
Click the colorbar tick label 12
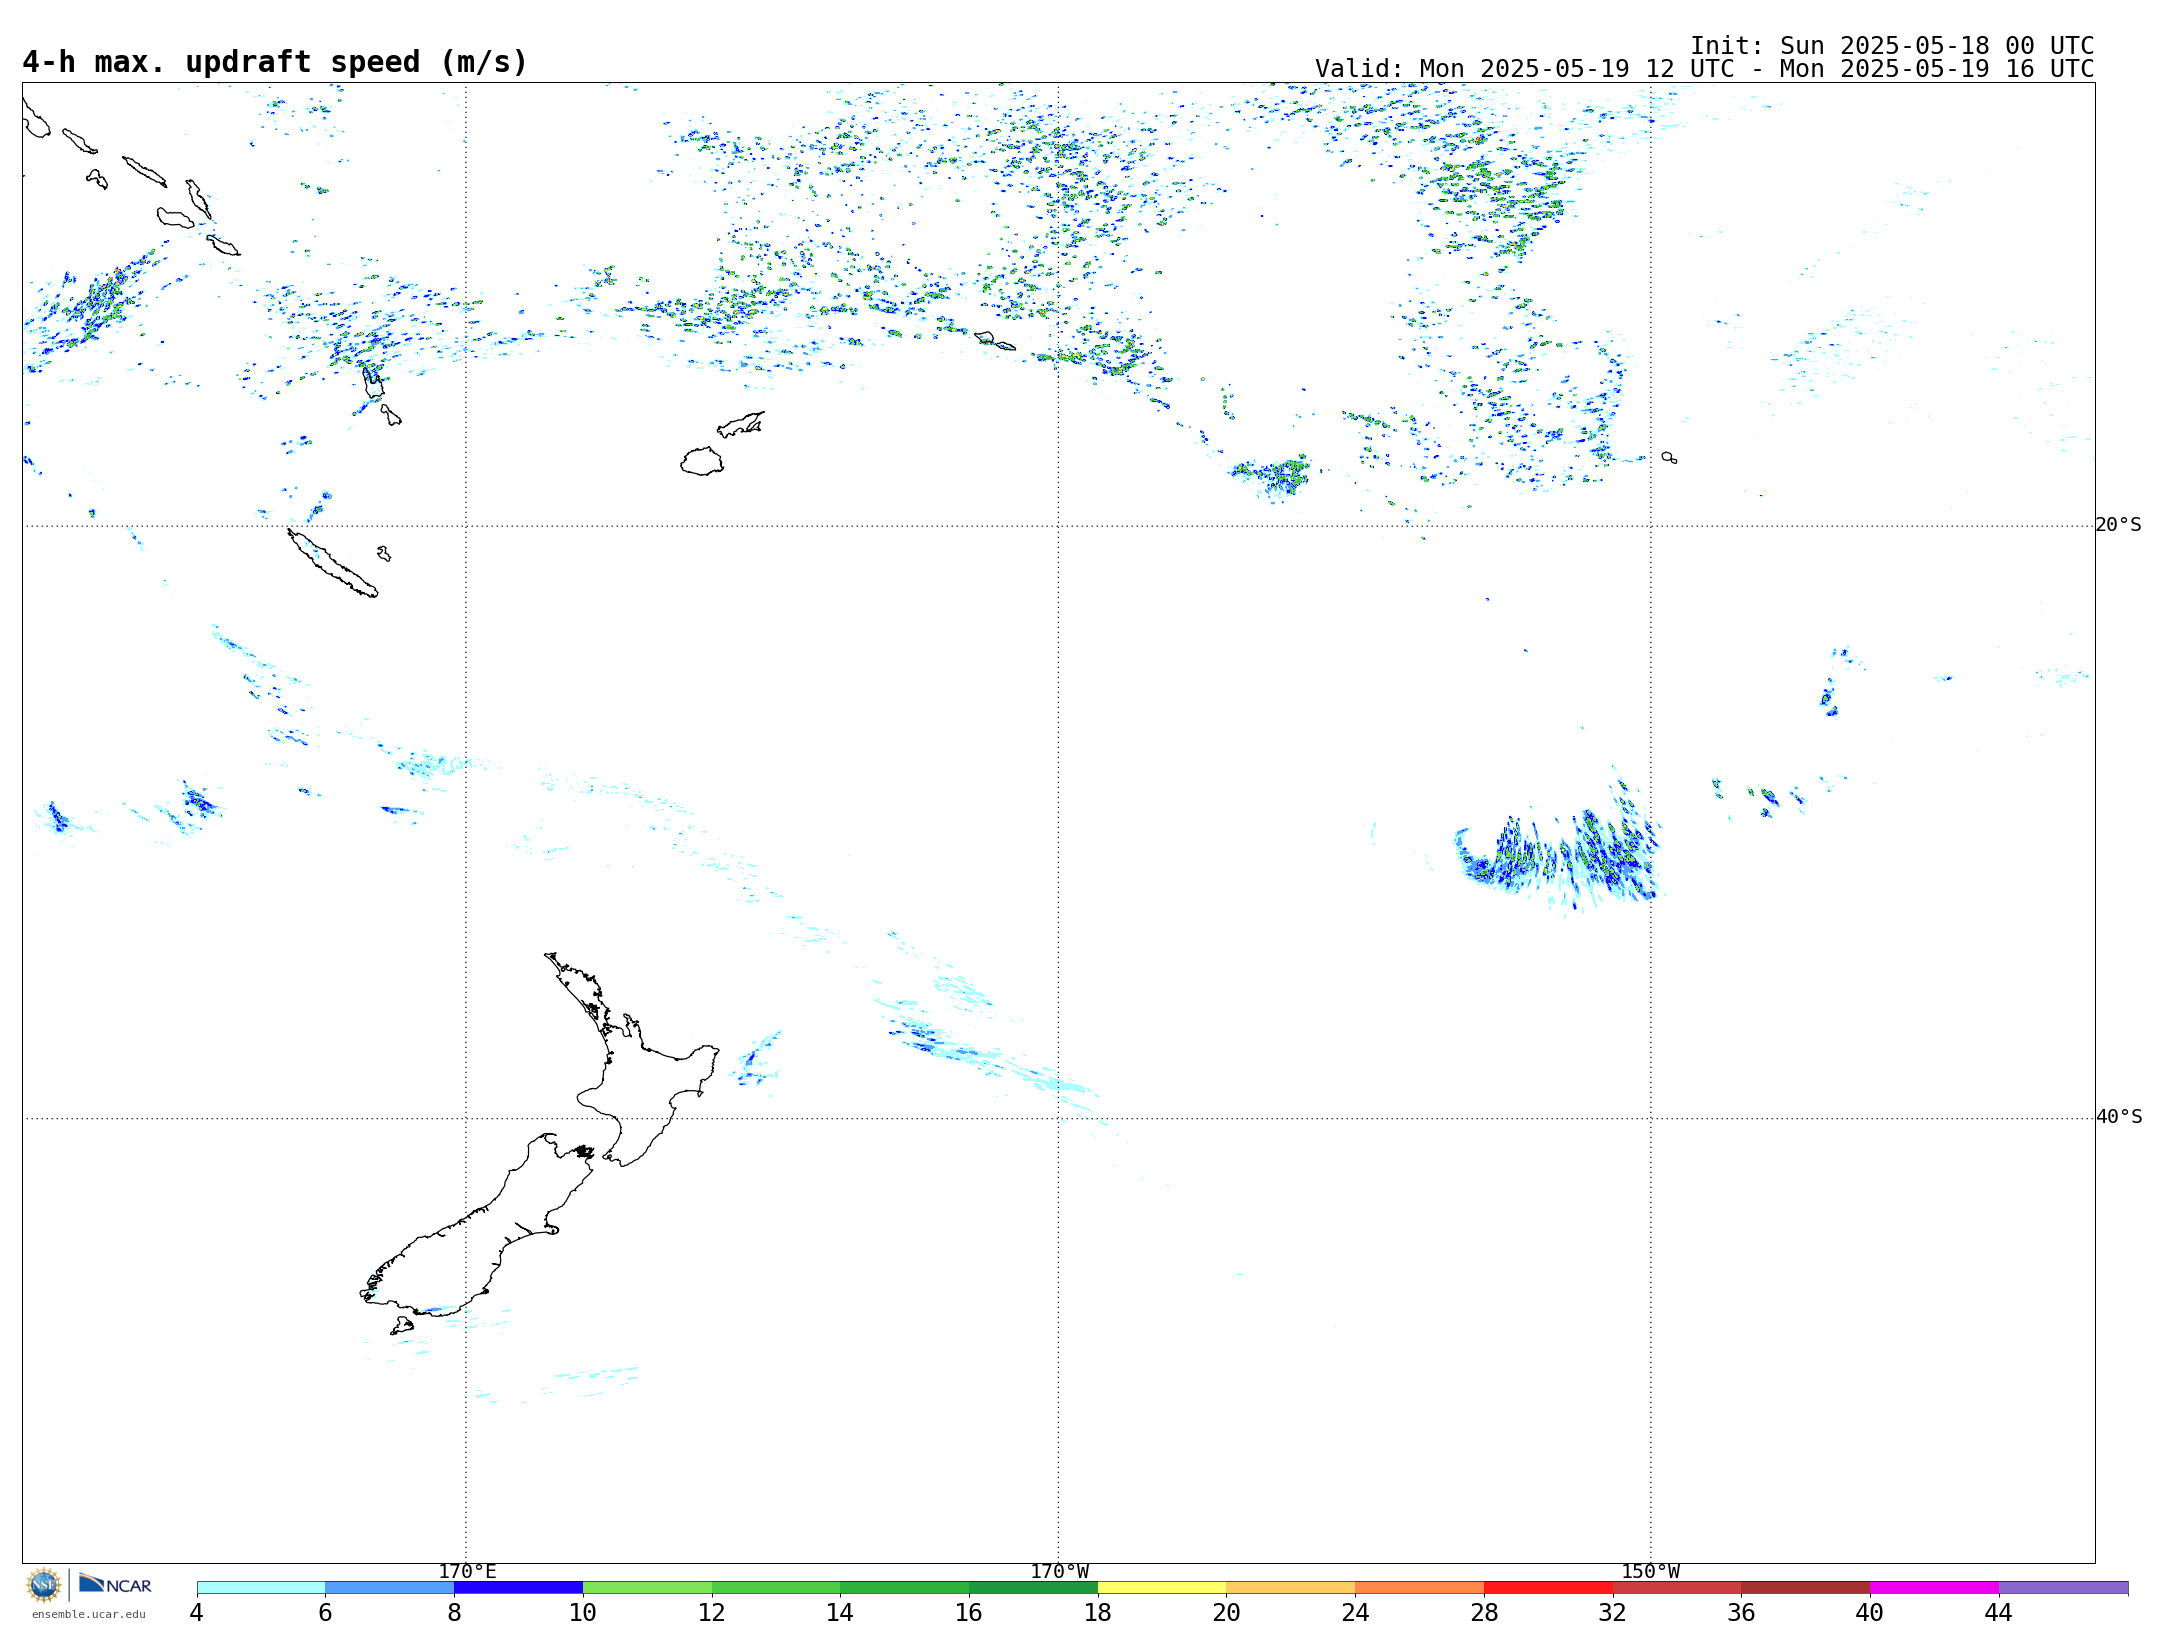[x=712, y=1612]
